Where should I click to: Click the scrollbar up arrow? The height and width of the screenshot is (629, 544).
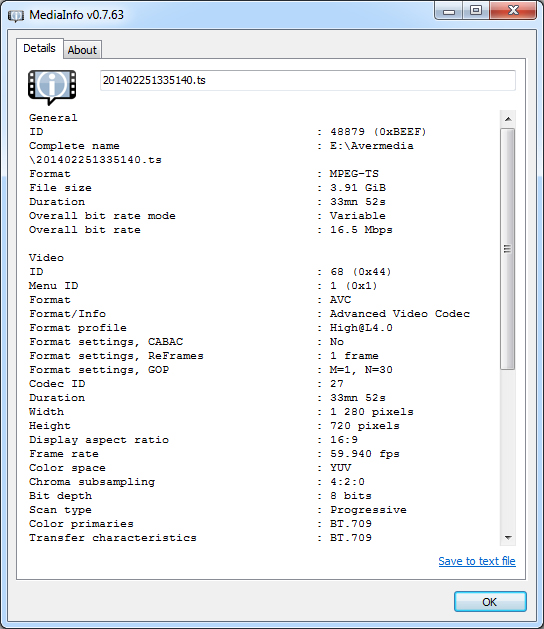(x=508, y=119)
